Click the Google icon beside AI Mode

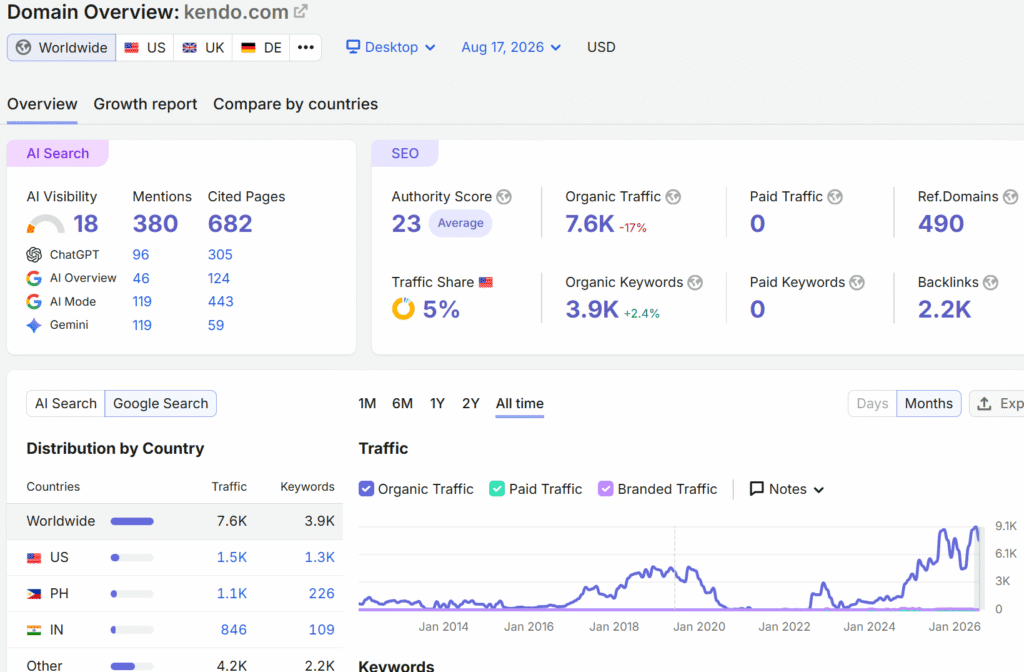click(x=34, y=302)
